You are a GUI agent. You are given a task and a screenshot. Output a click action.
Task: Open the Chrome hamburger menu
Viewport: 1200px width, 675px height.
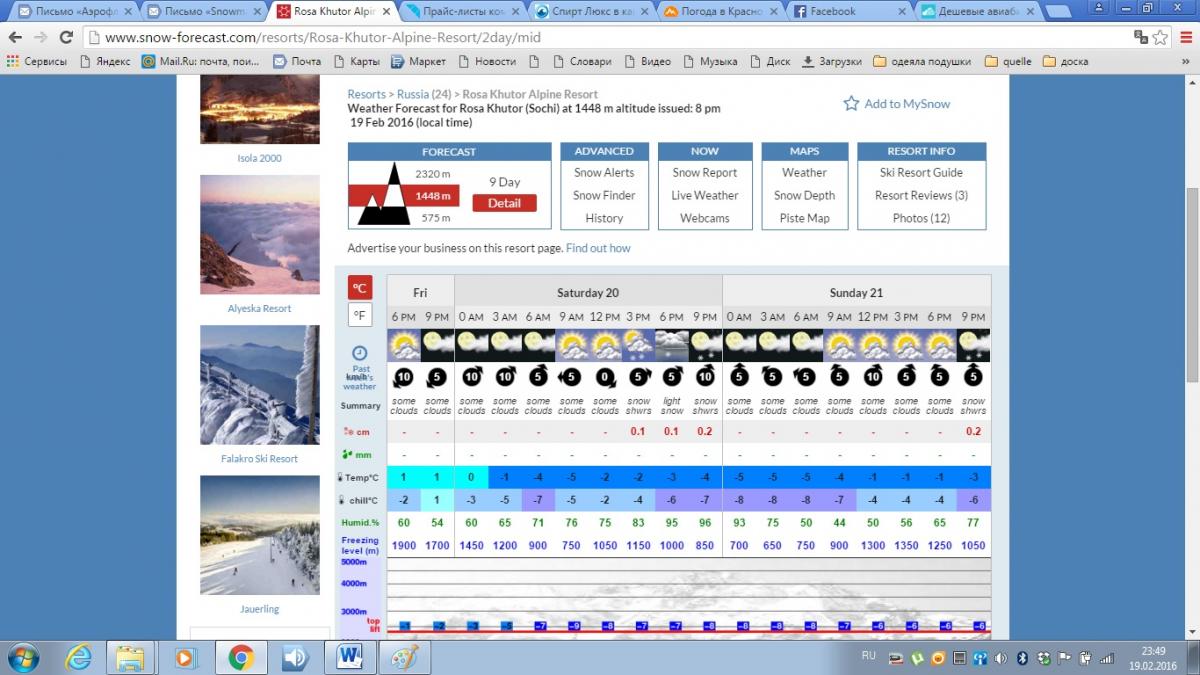tap(1185, 37)
